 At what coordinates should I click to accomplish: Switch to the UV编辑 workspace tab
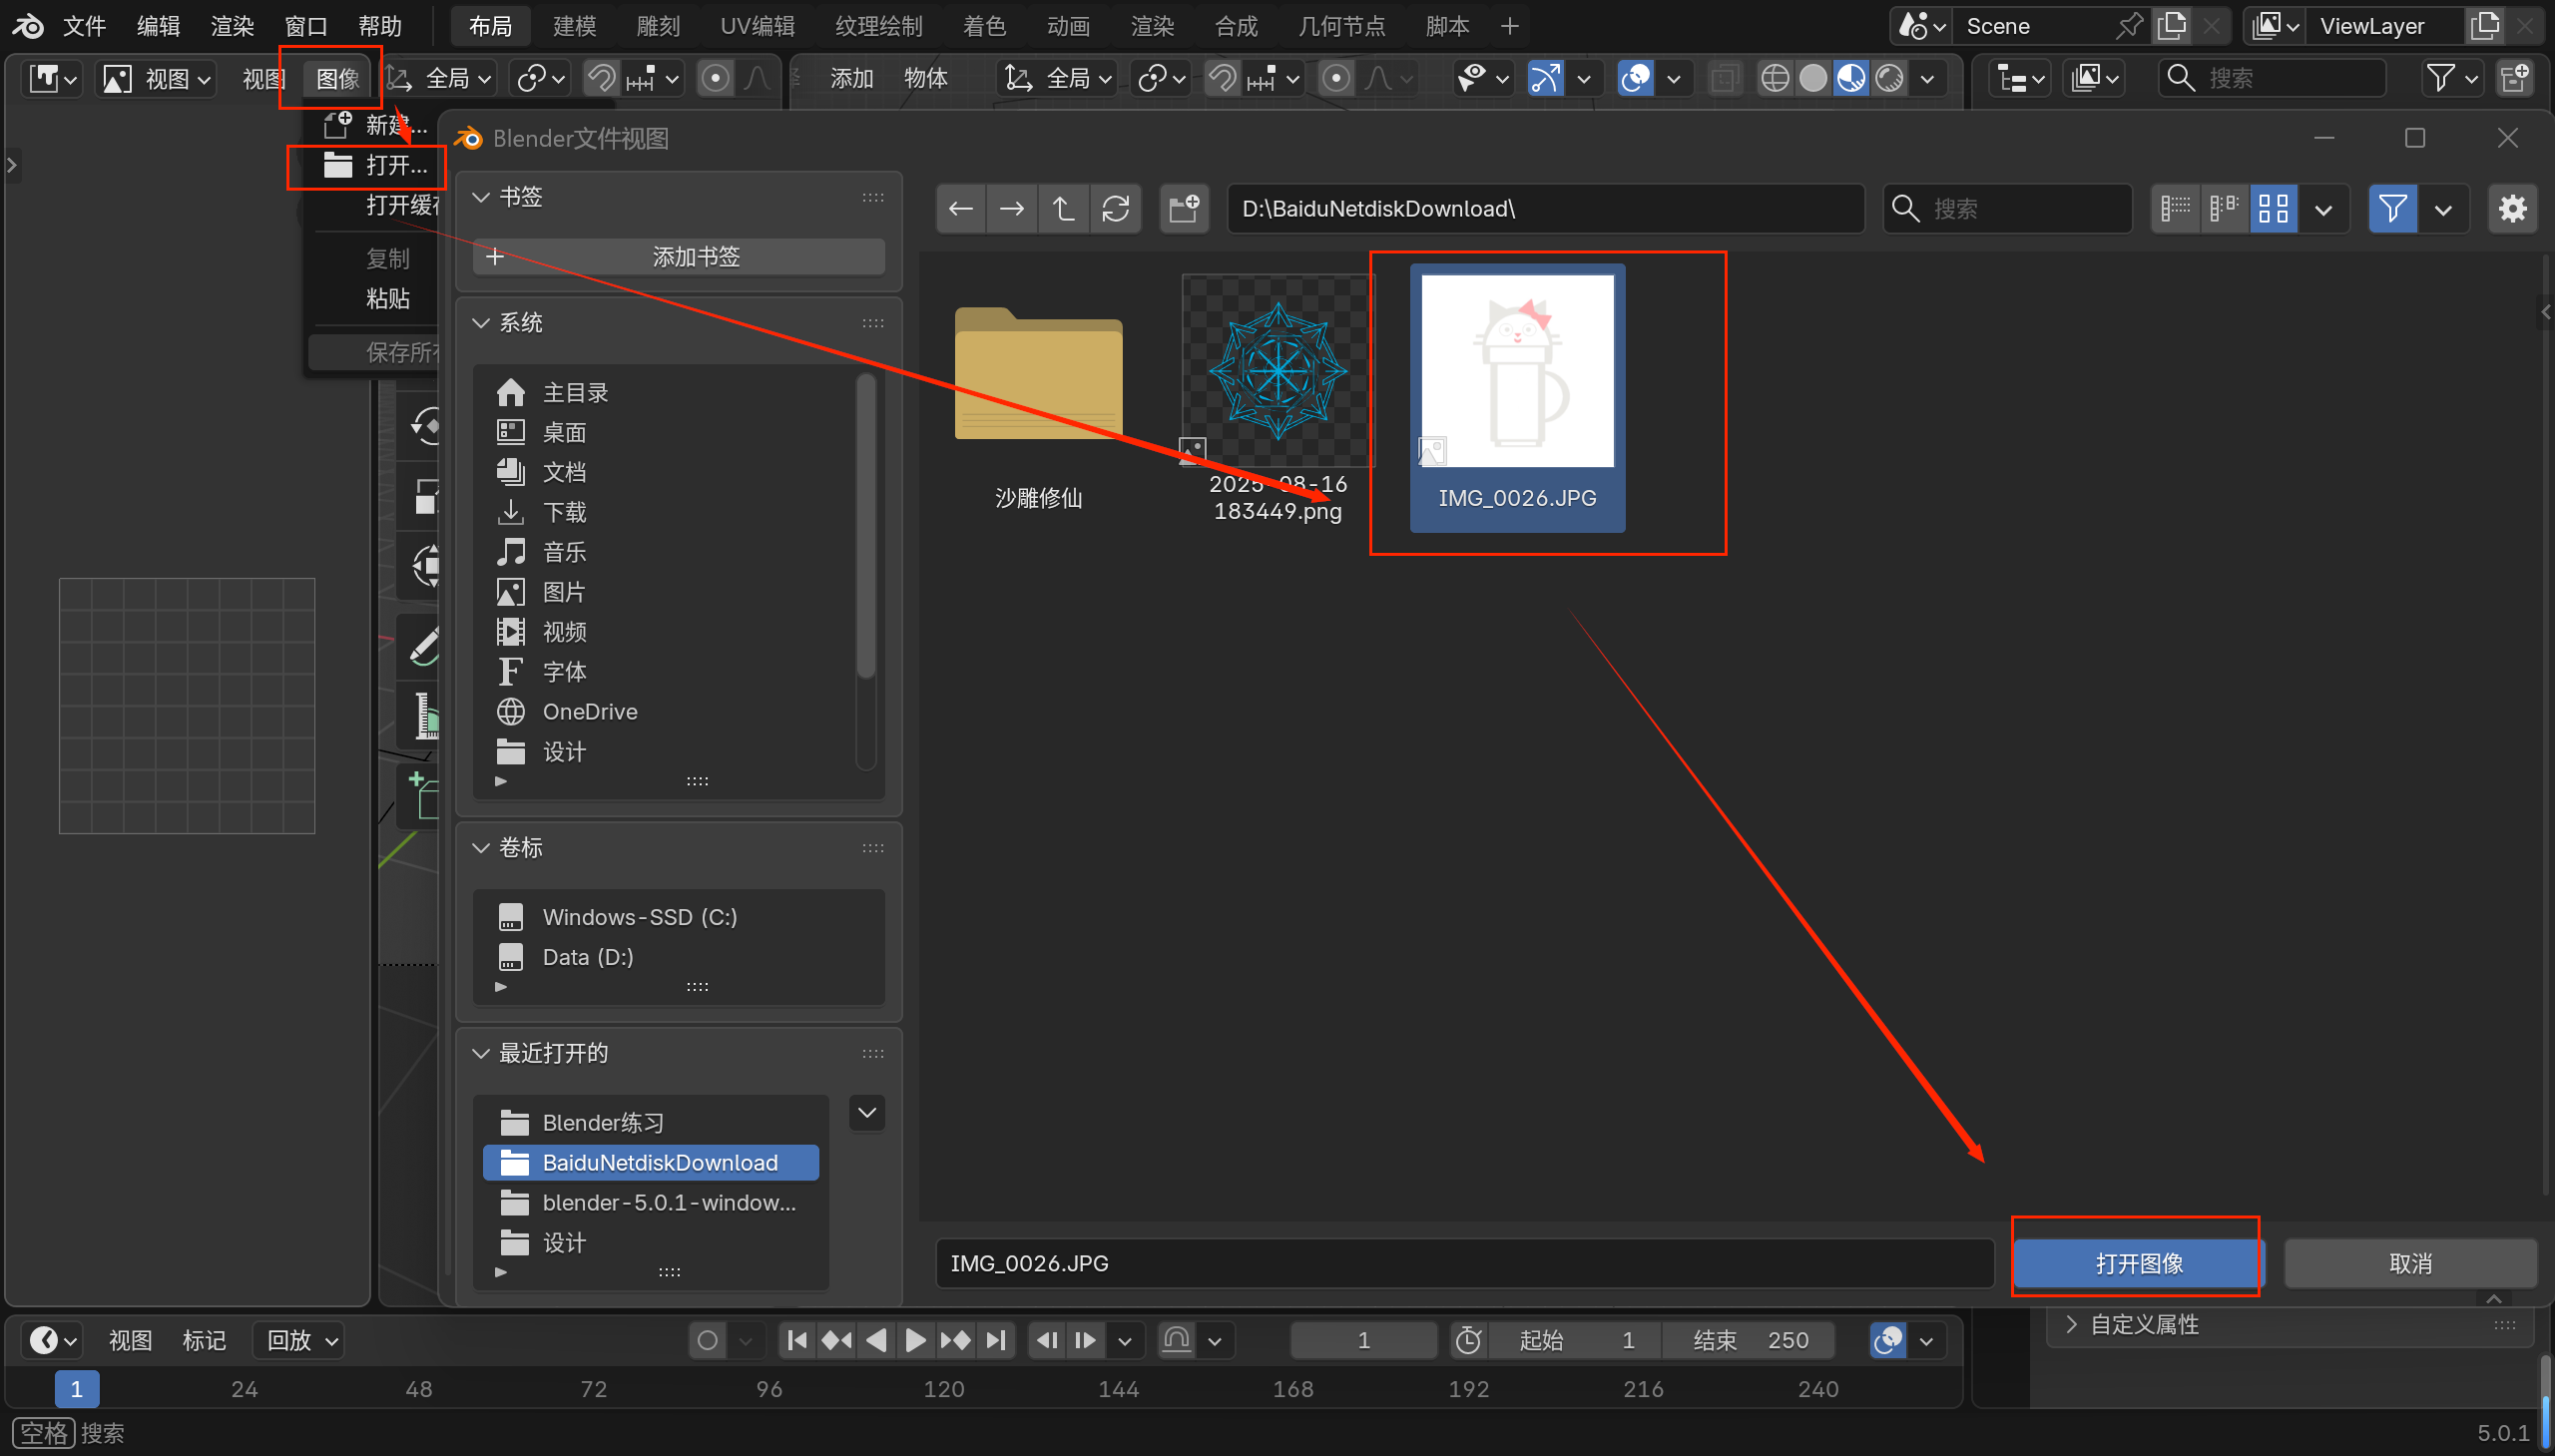click(x=757, y=26)
